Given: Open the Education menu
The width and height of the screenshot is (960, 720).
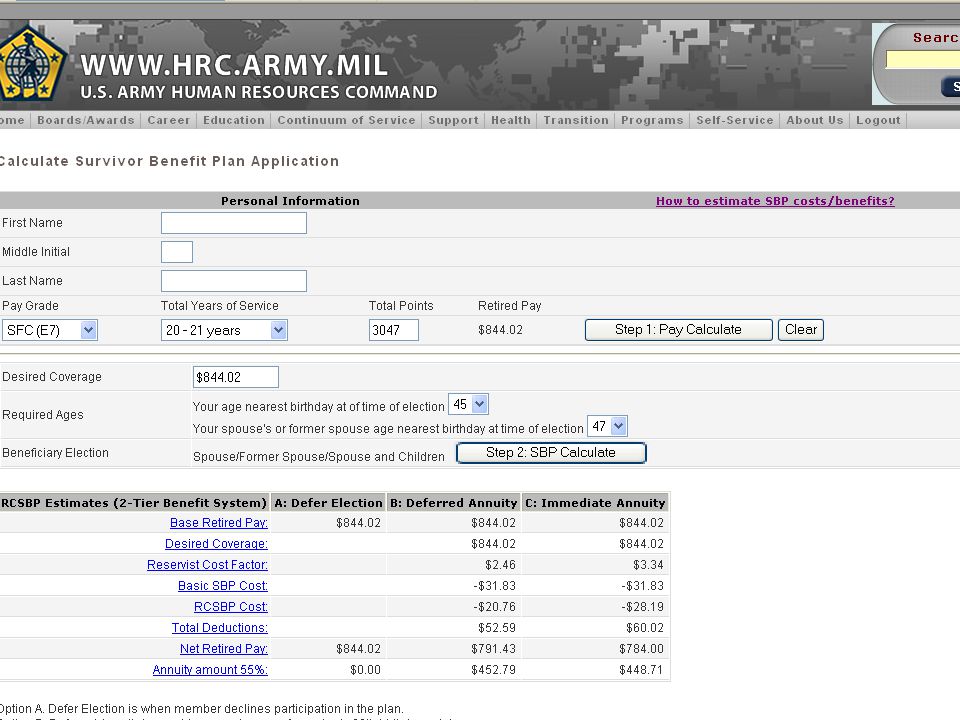Looking at the screenshot, I should tap(234, 120).
